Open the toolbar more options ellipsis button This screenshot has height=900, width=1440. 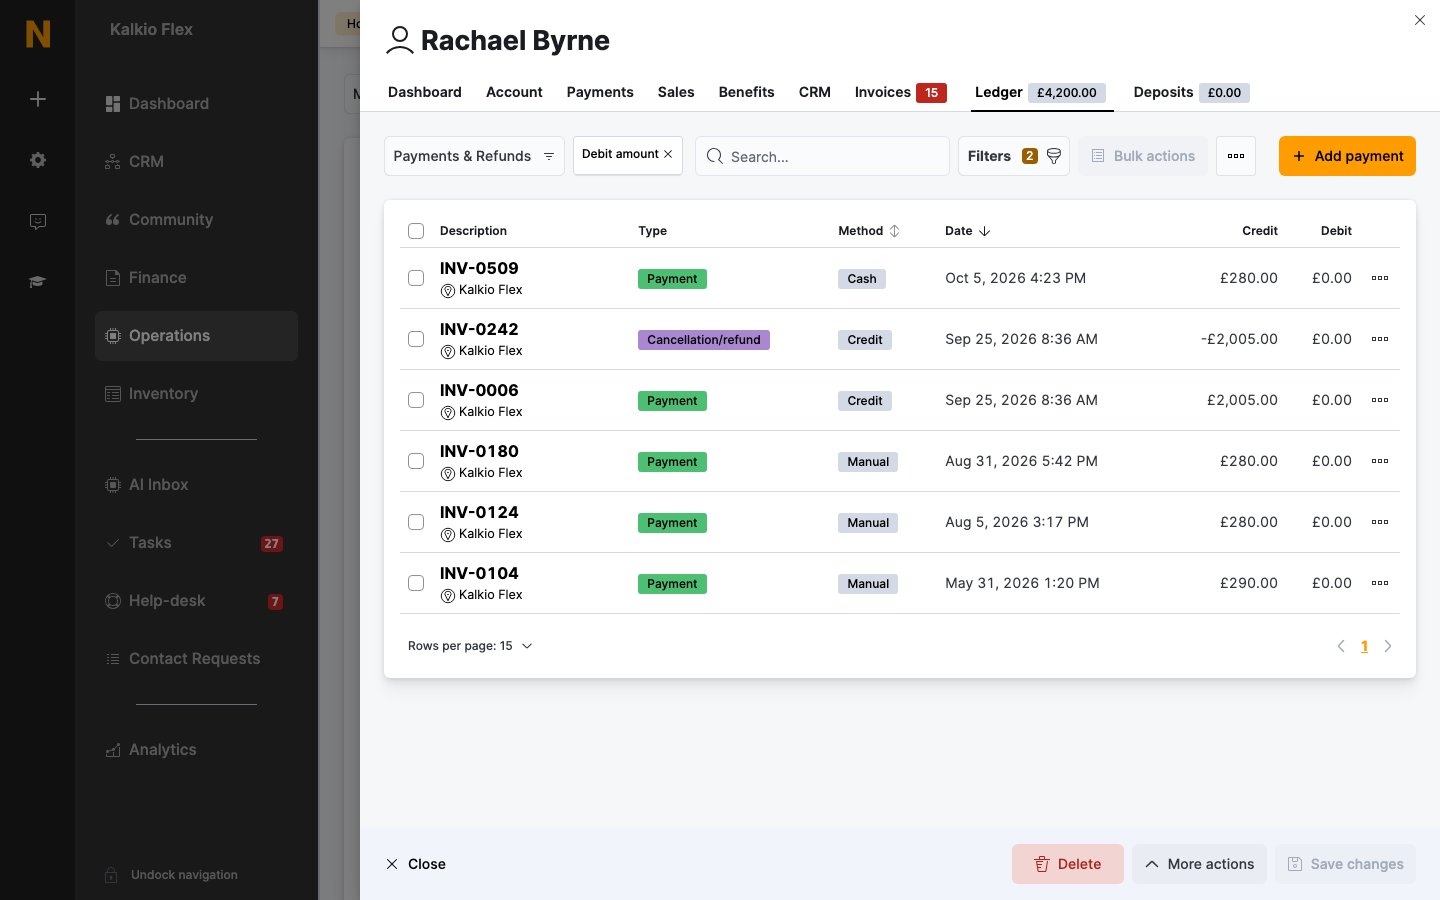pos(1236,156)
